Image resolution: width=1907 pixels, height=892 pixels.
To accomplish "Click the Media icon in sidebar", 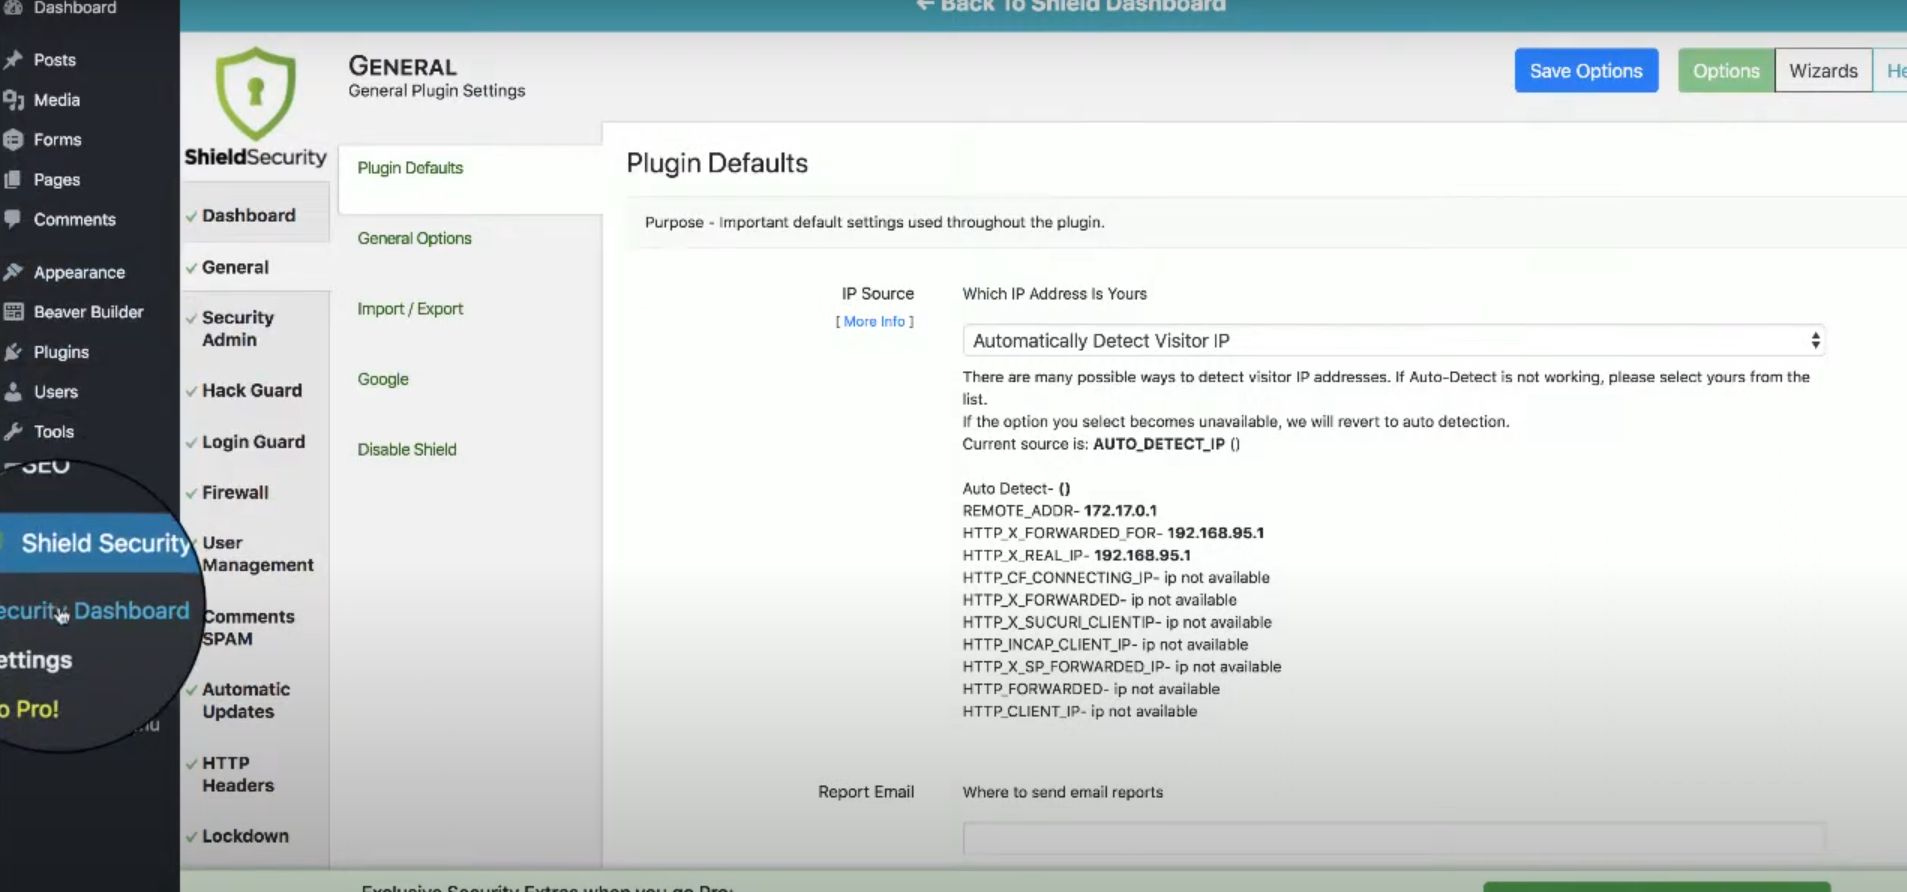I will (13, 100).
